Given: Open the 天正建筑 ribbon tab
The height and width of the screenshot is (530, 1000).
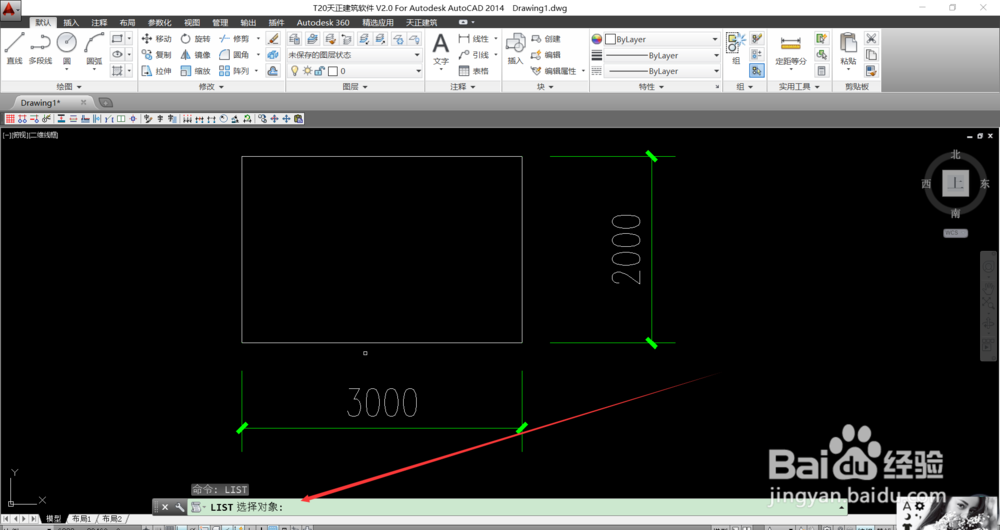Looking at the screenshot, I should (422, 22).
